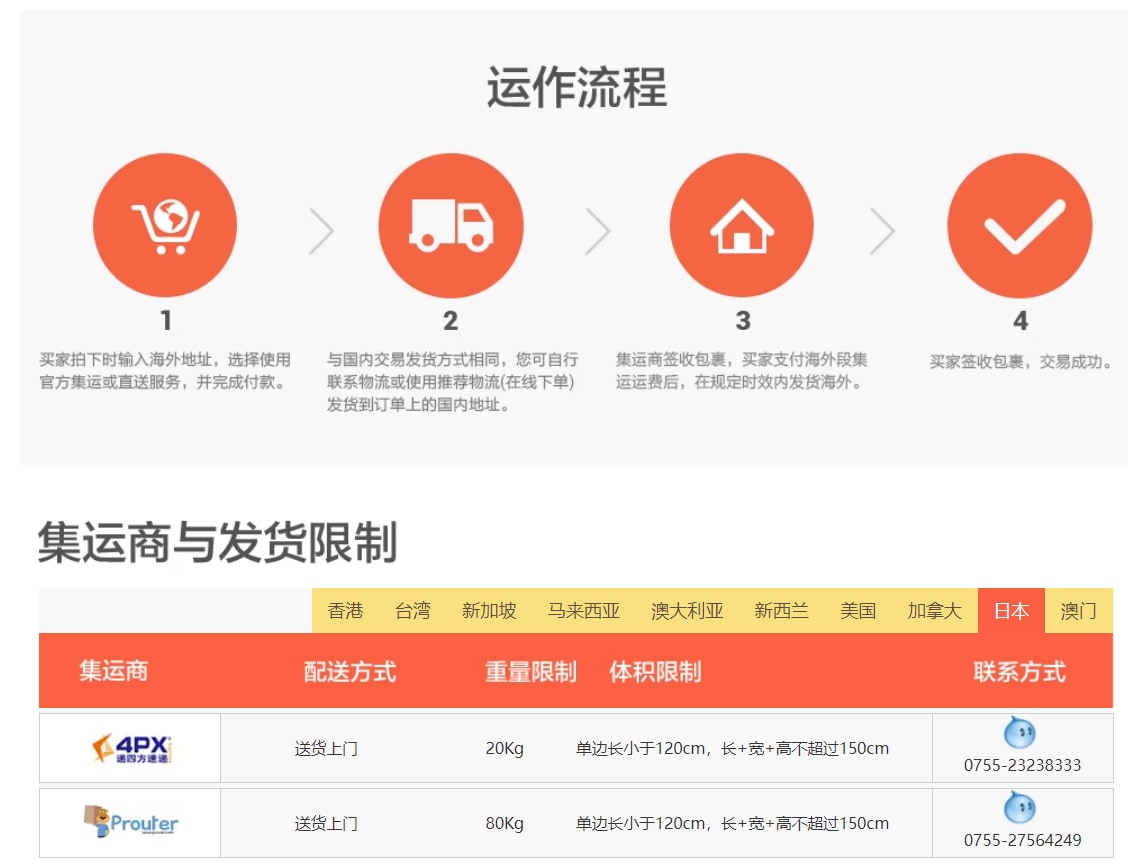Click the step 1 description text
This screenshot has width=1128, height=865.
pos(165,371)
